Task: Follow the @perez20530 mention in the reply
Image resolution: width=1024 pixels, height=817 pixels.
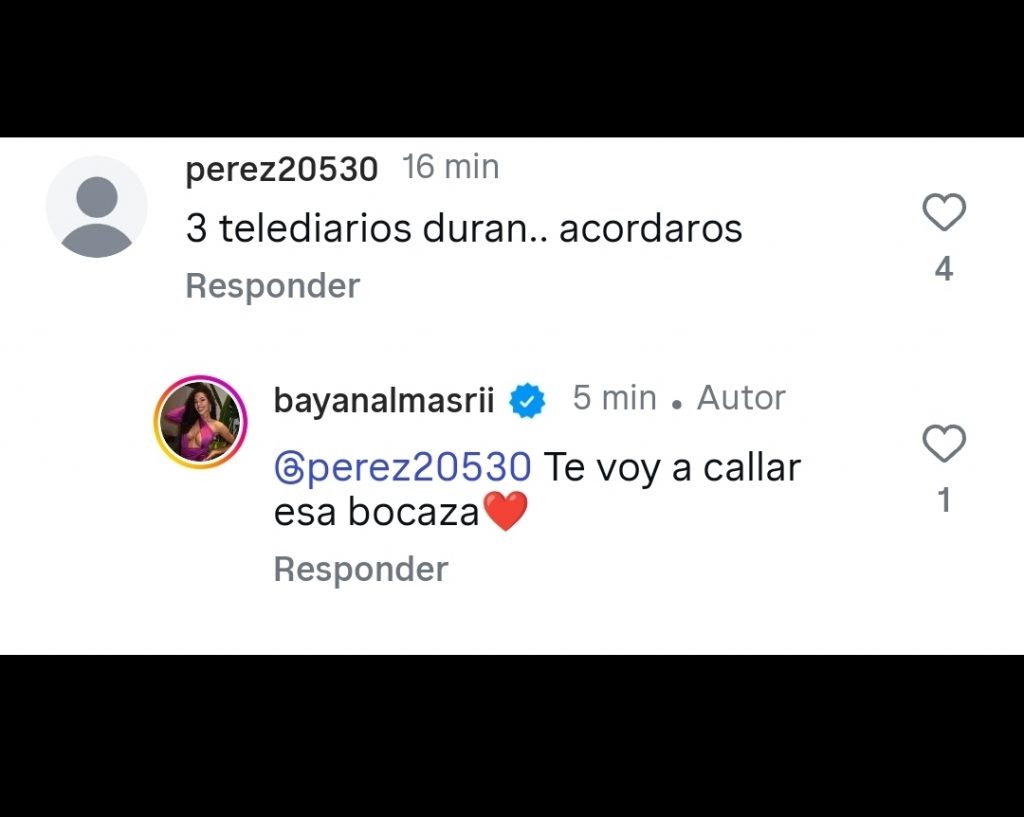Action: [x=403, y=468]
